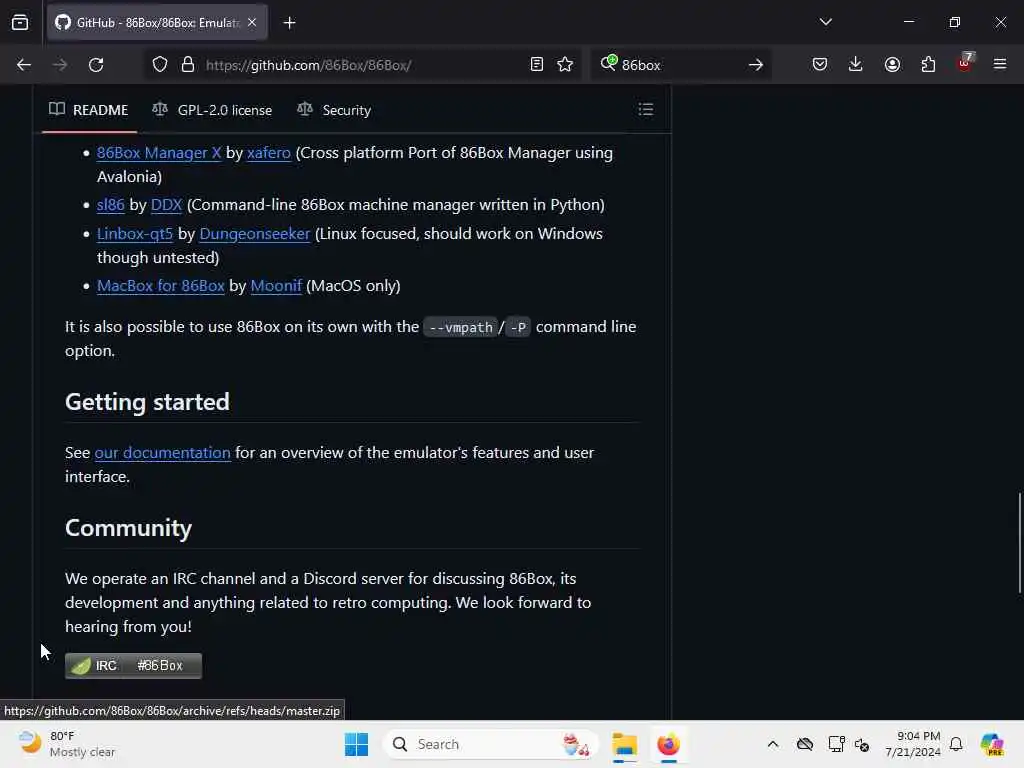Open the Downloads panel

tap(856, 65)
